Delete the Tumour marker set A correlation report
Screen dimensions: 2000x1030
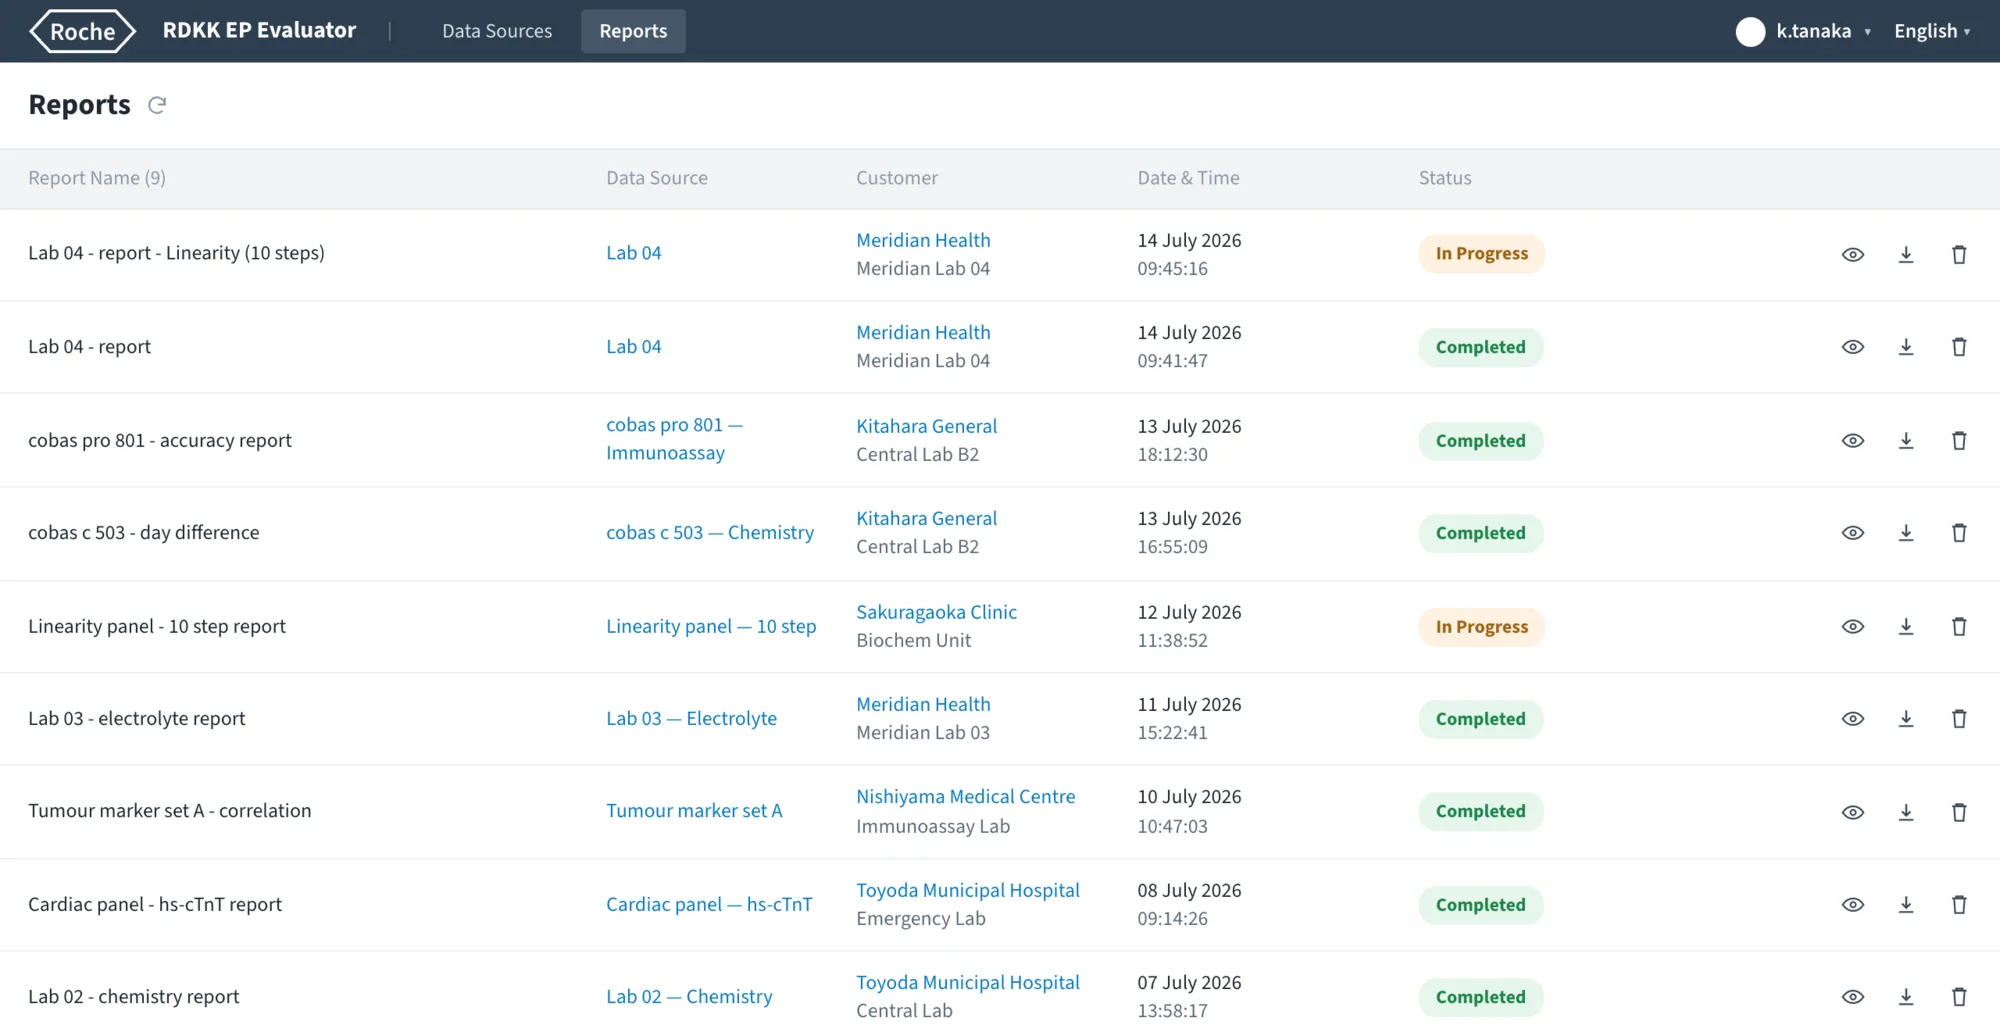pos(1959,813)
